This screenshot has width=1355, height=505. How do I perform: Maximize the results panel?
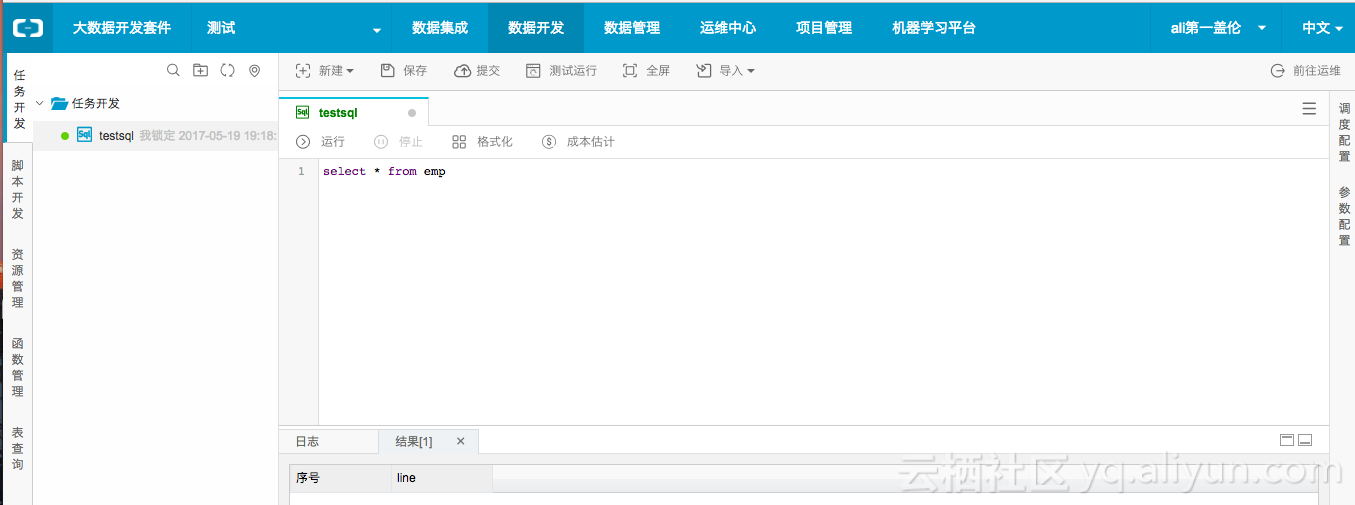click(1287, 440)
